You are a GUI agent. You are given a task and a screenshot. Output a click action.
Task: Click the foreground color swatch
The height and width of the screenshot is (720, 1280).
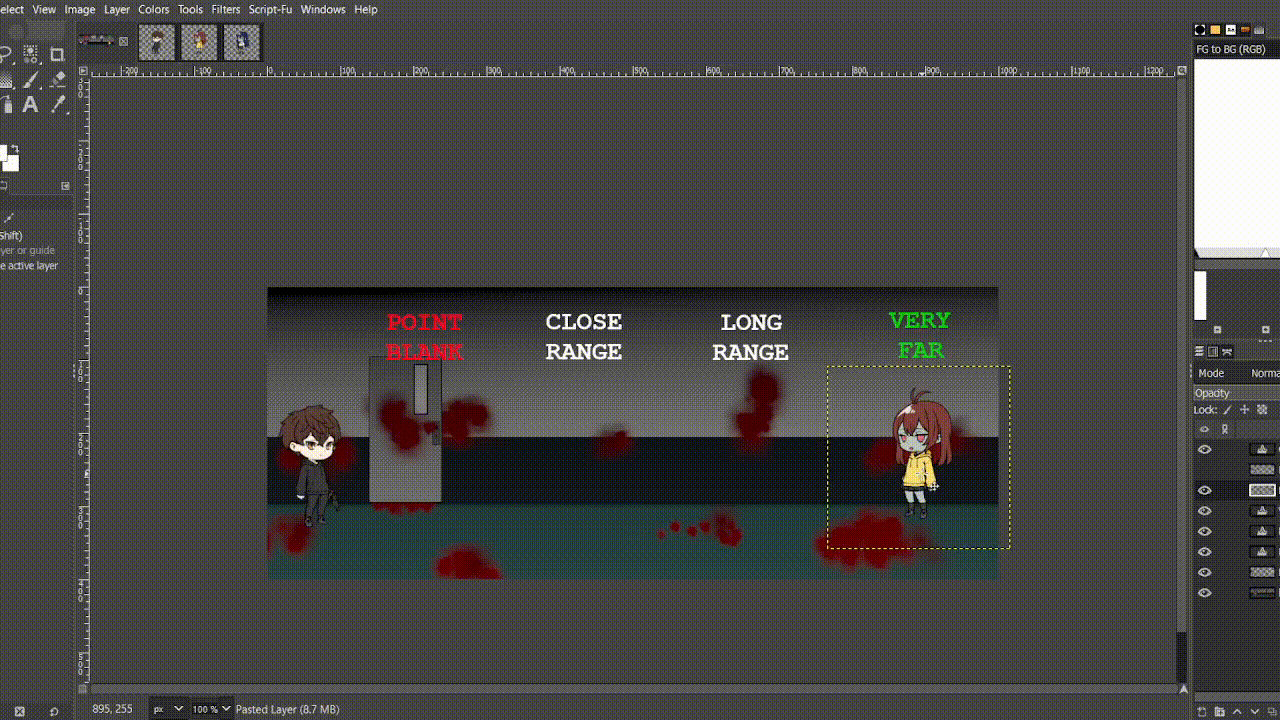pos(3,153)
